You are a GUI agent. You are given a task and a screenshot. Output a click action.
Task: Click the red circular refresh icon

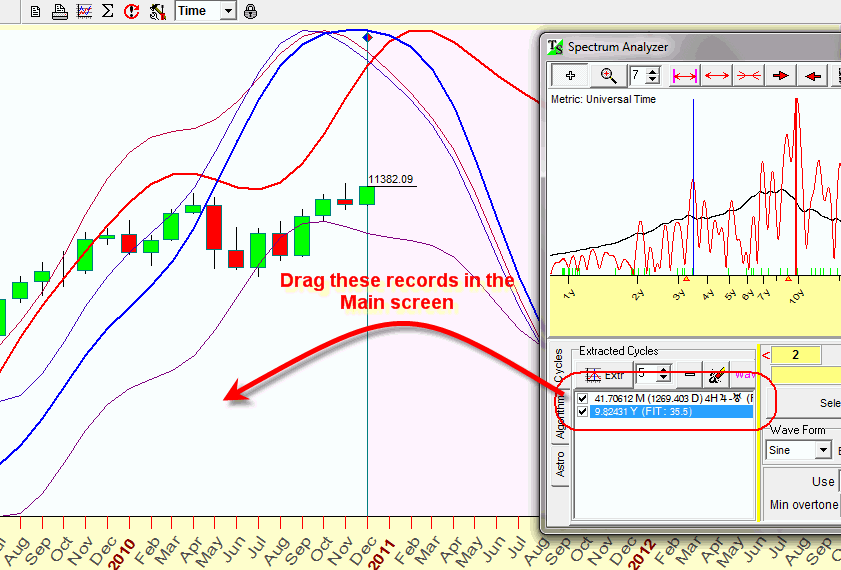pos(132,11)
